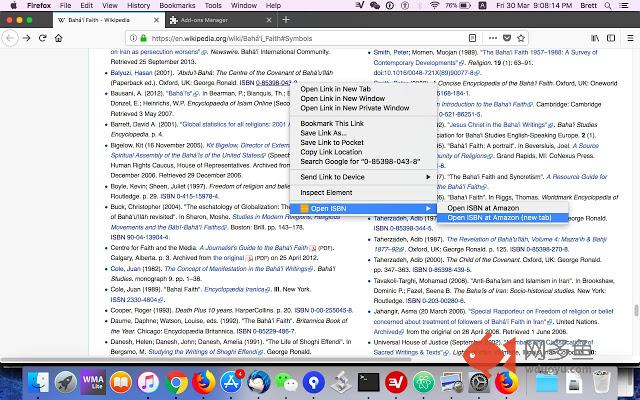Open the Firefox hamburger menu
Image resolution: width=640 pixels, height=400 pixels.
(630, 38)
